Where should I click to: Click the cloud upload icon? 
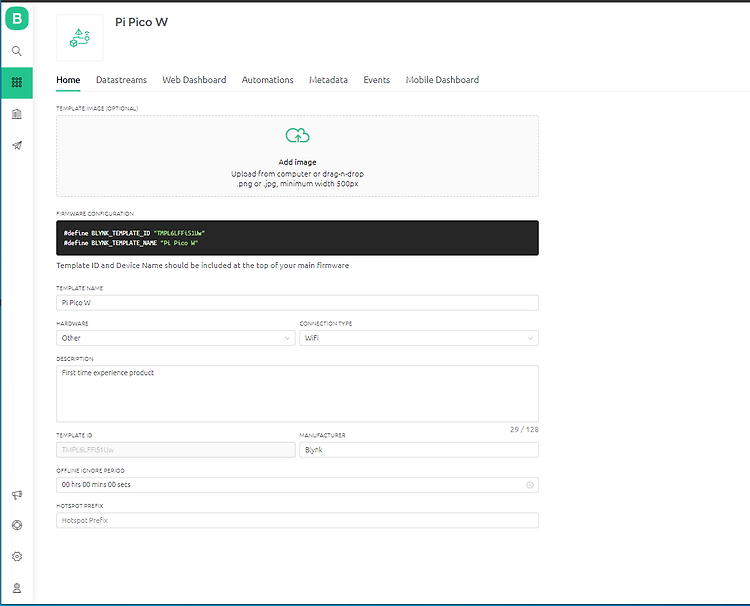298,136
